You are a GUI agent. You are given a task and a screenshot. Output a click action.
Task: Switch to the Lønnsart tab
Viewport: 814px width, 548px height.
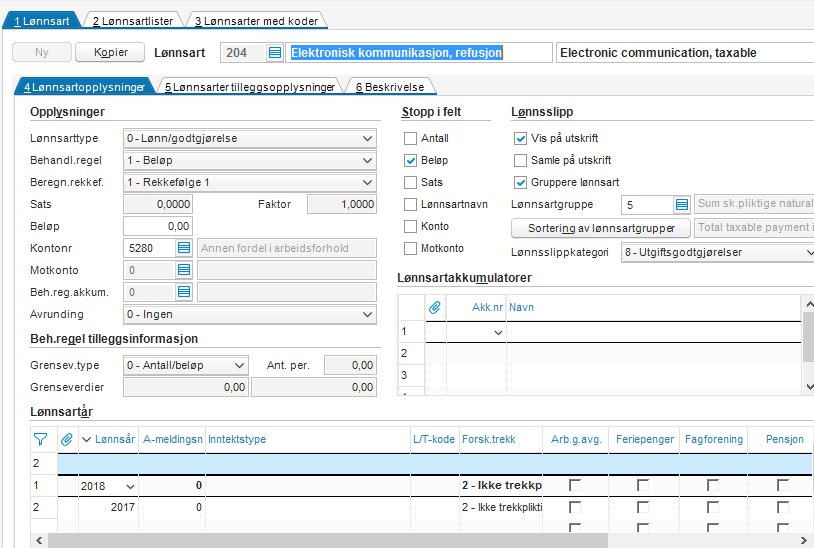42,21
